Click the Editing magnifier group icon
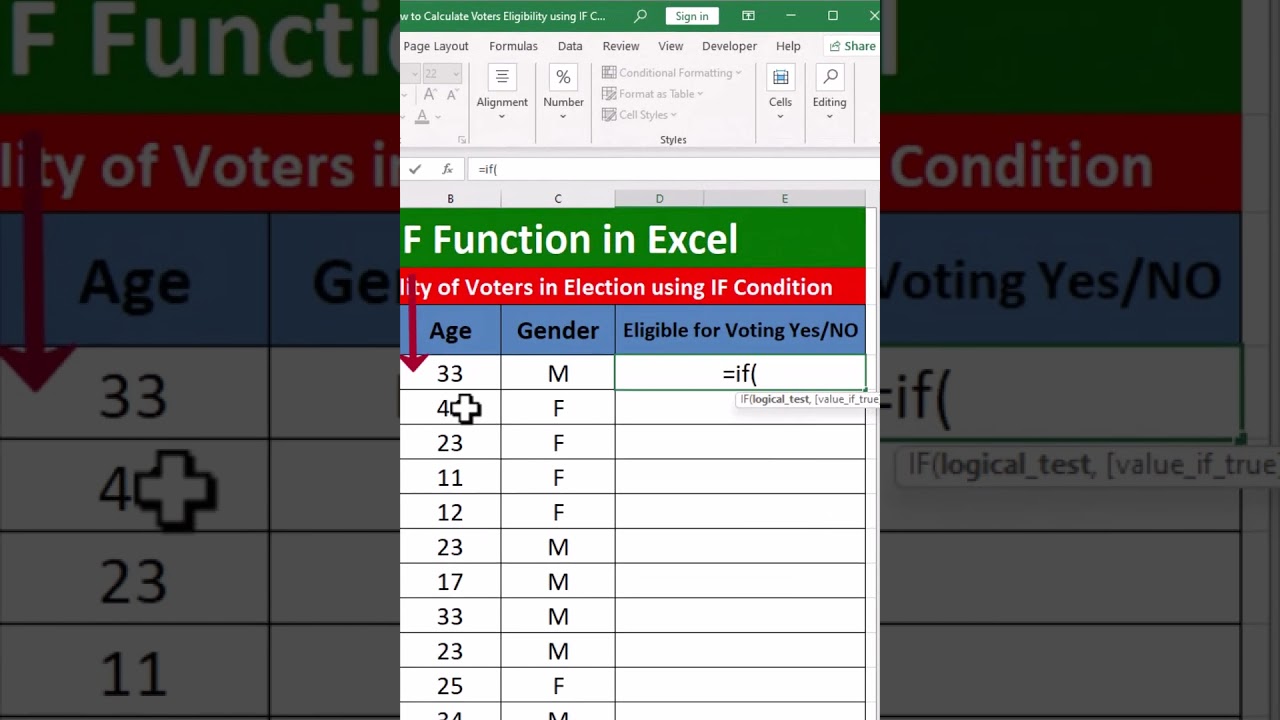Viewport: 1280px width, 720px height. [x=830, y=78]
